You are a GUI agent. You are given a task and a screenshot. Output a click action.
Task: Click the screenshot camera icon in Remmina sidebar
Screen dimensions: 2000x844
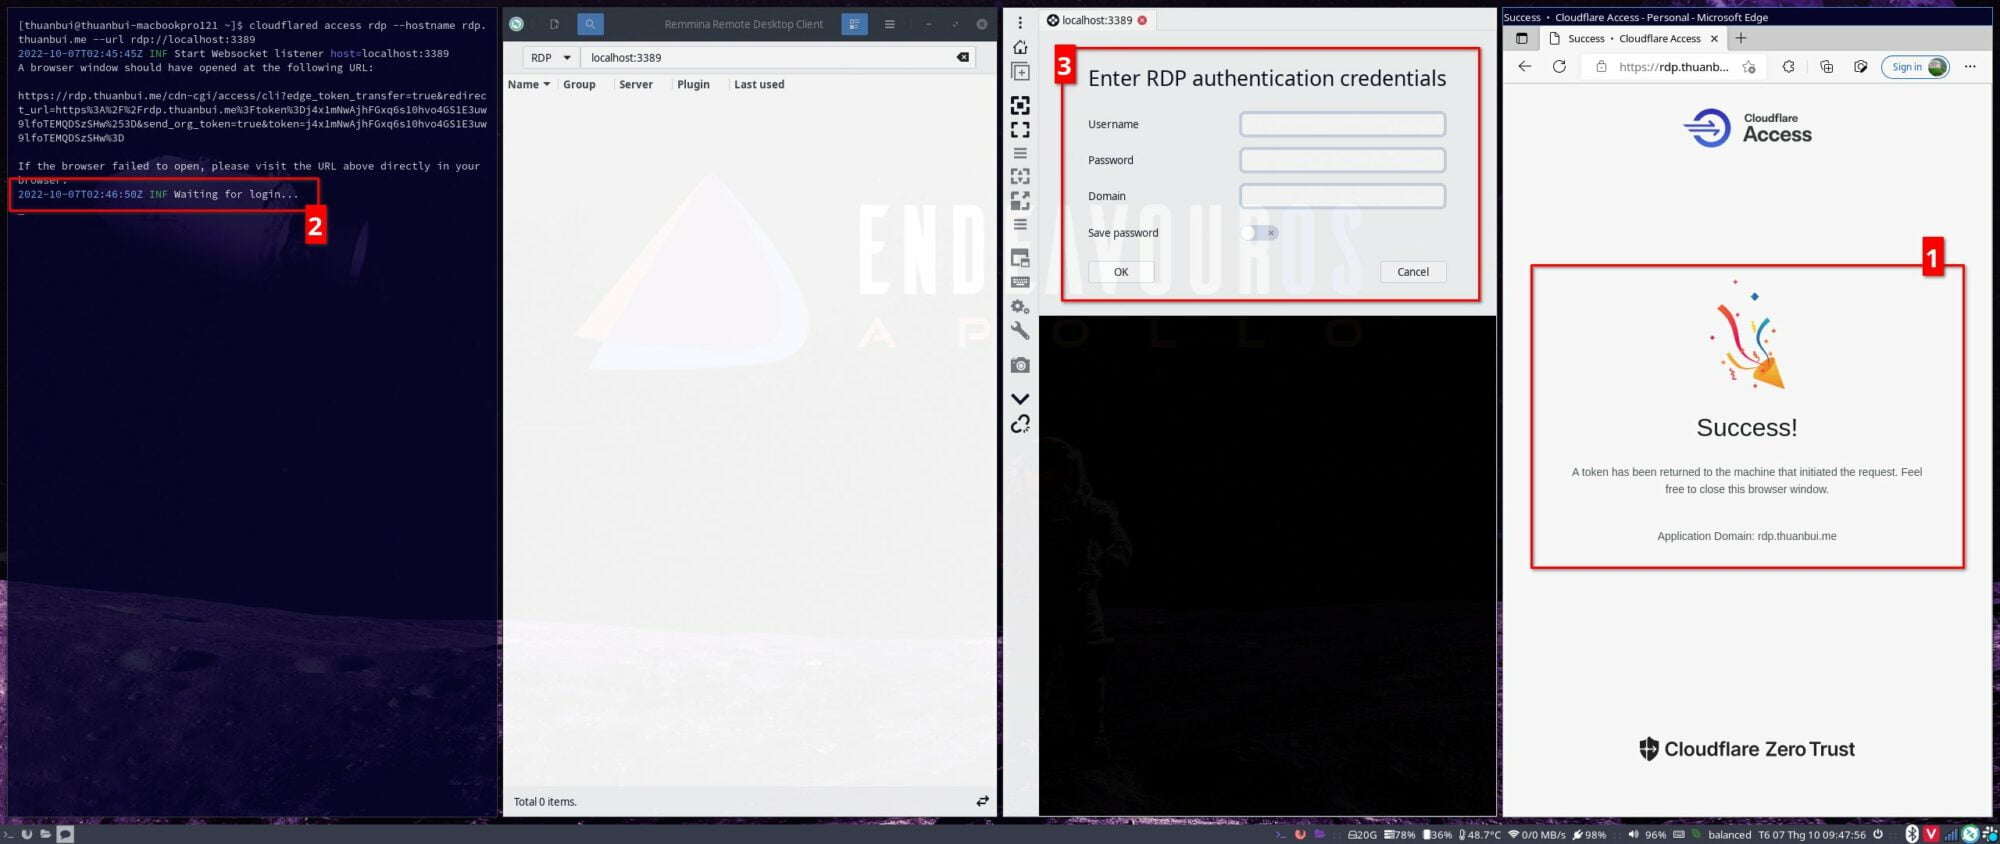pos(1020,366)
